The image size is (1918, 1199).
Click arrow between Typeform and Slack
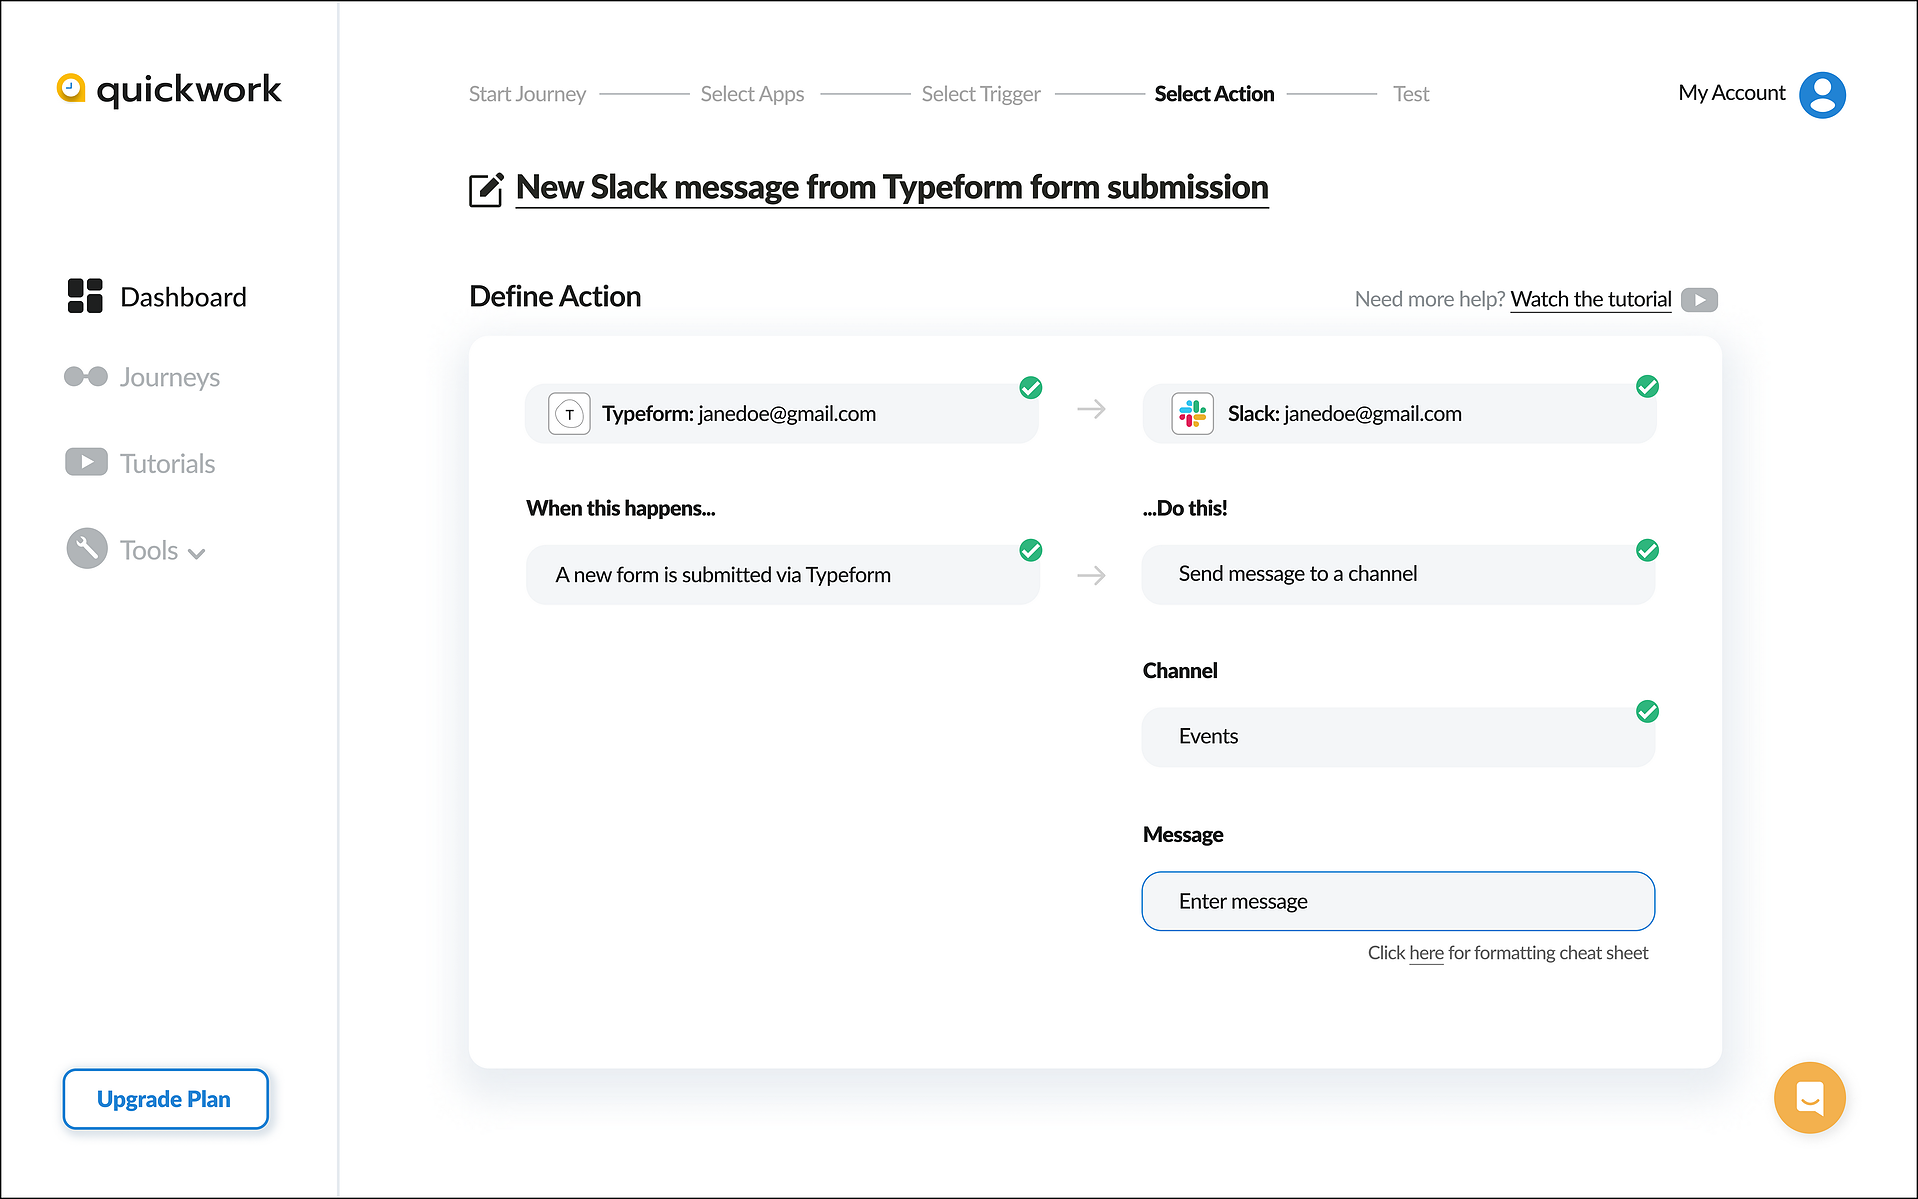(x=1091, y=409)
